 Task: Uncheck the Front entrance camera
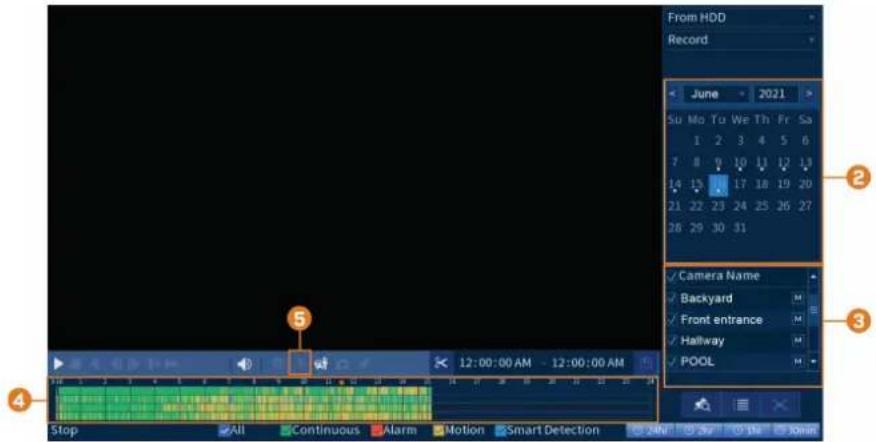[x=672, y=320]
